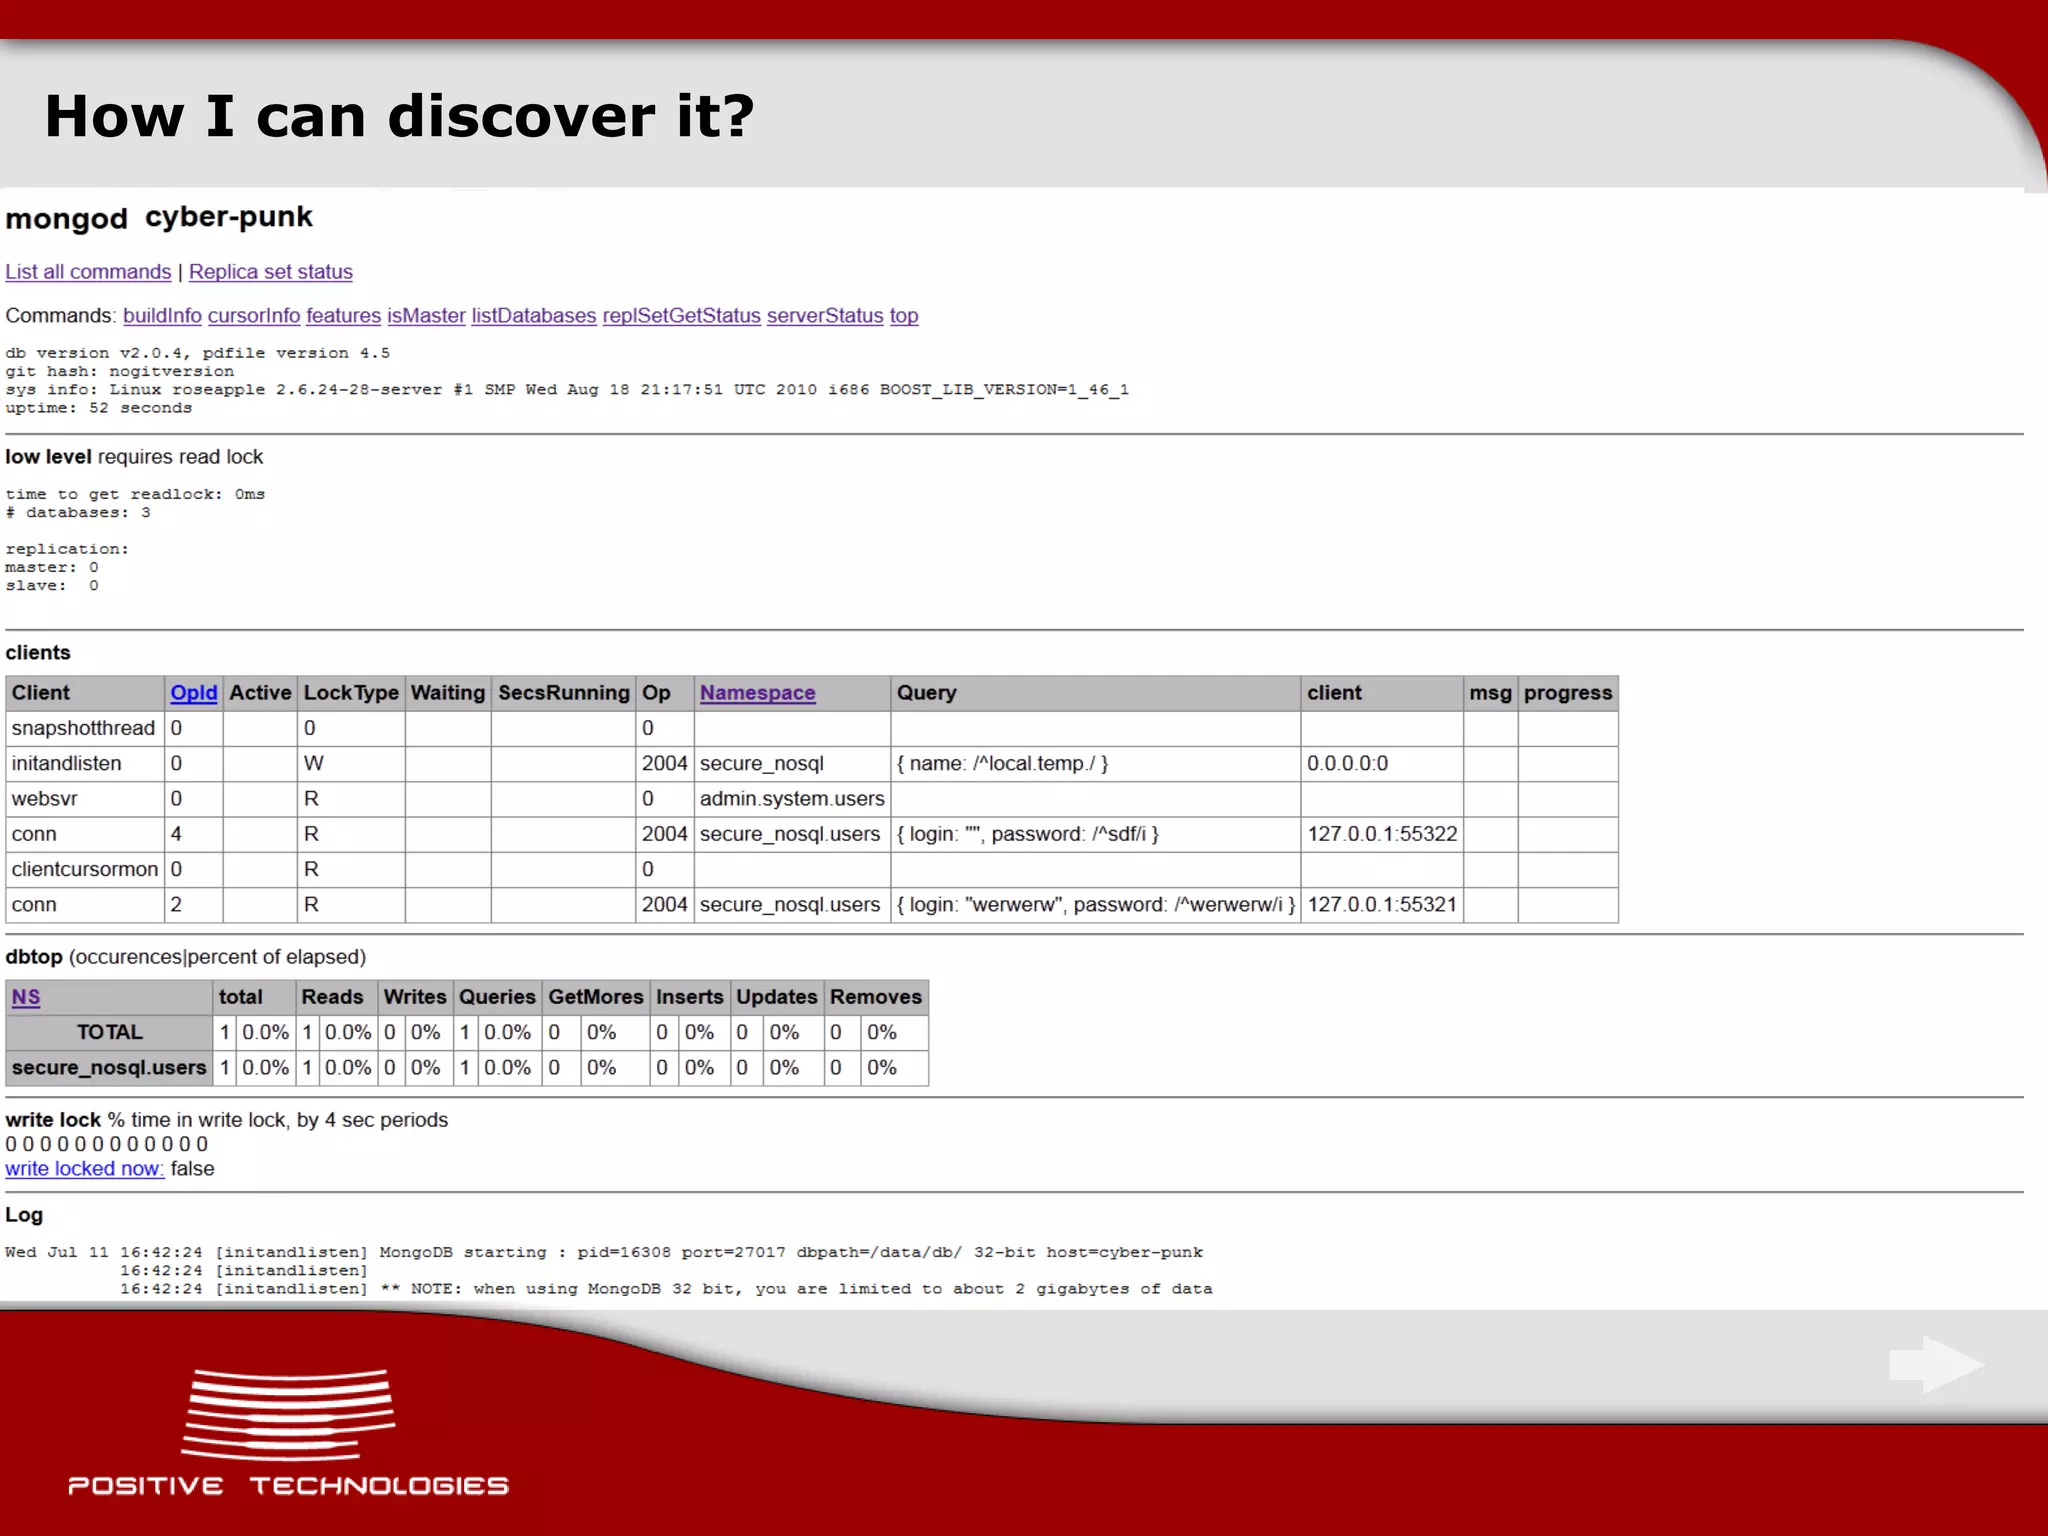Click client address 127.0.0.1:55321

[1382, 905]
